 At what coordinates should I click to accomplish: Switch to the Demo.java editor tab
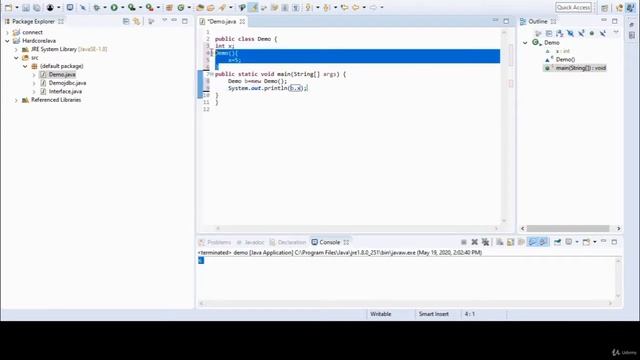click(222, 22)
